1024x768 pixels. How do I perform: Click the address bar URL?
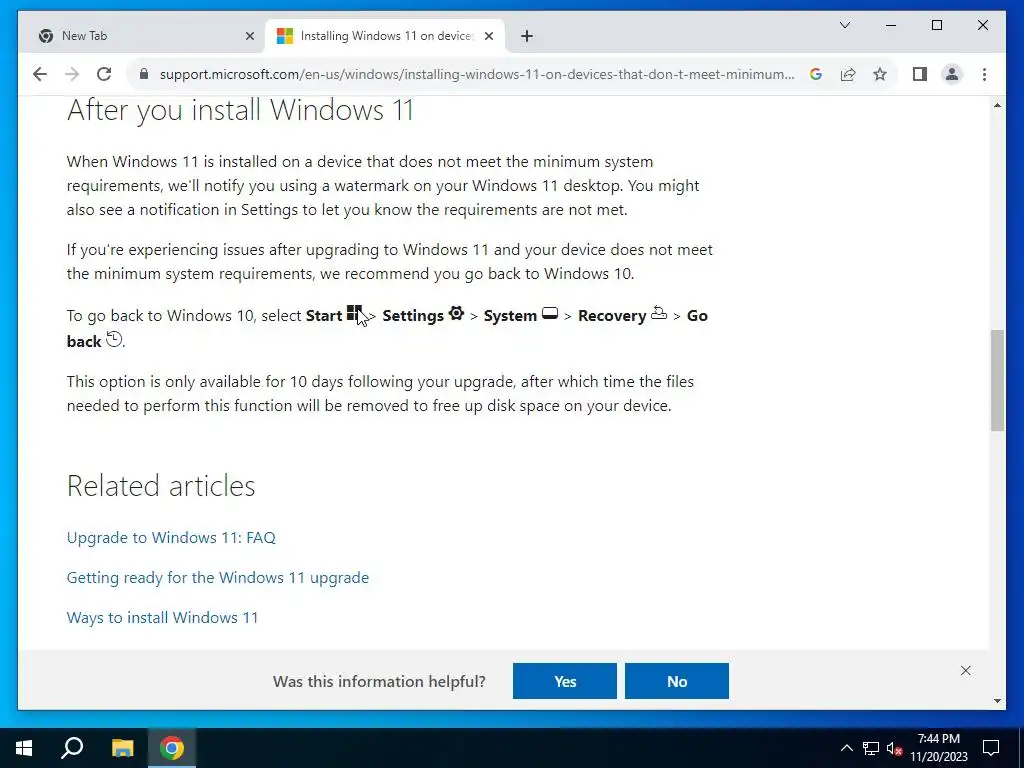[x=477, y=74]
